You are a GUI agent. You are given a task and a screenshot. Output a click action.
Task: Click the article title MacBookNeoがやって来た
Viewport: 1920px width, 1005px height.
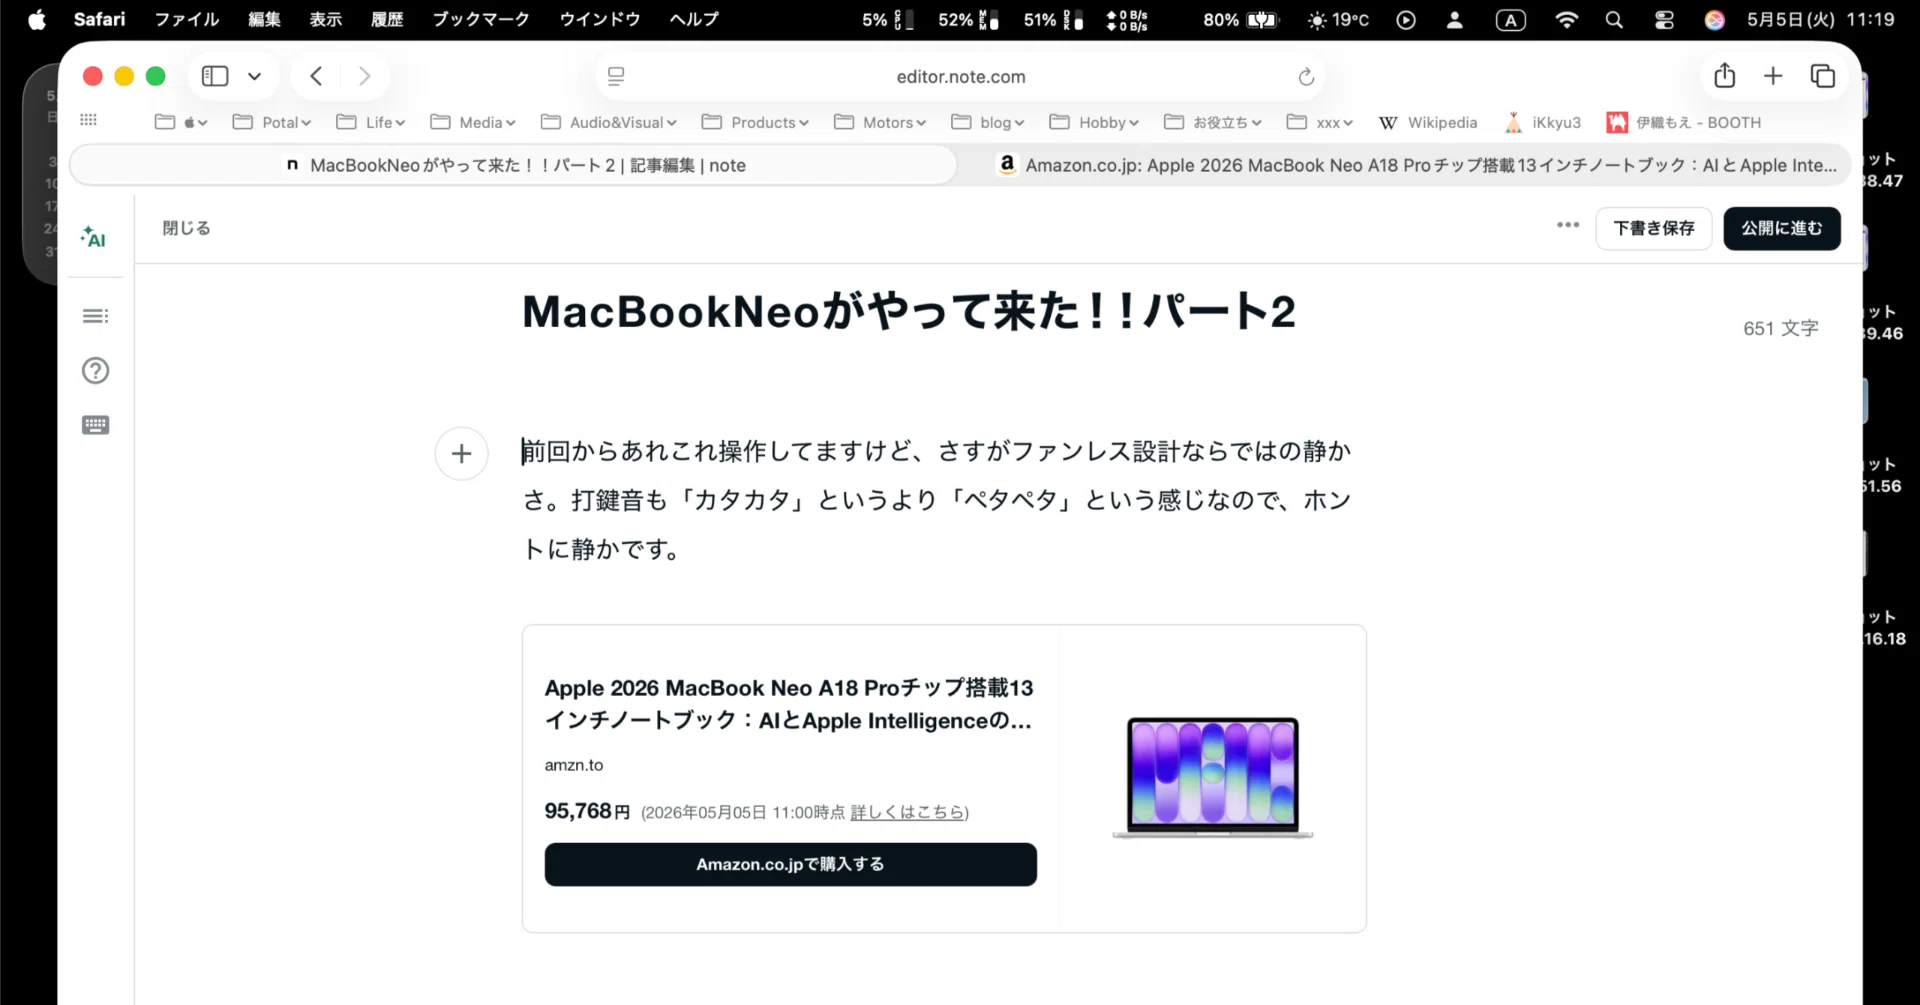909,311
